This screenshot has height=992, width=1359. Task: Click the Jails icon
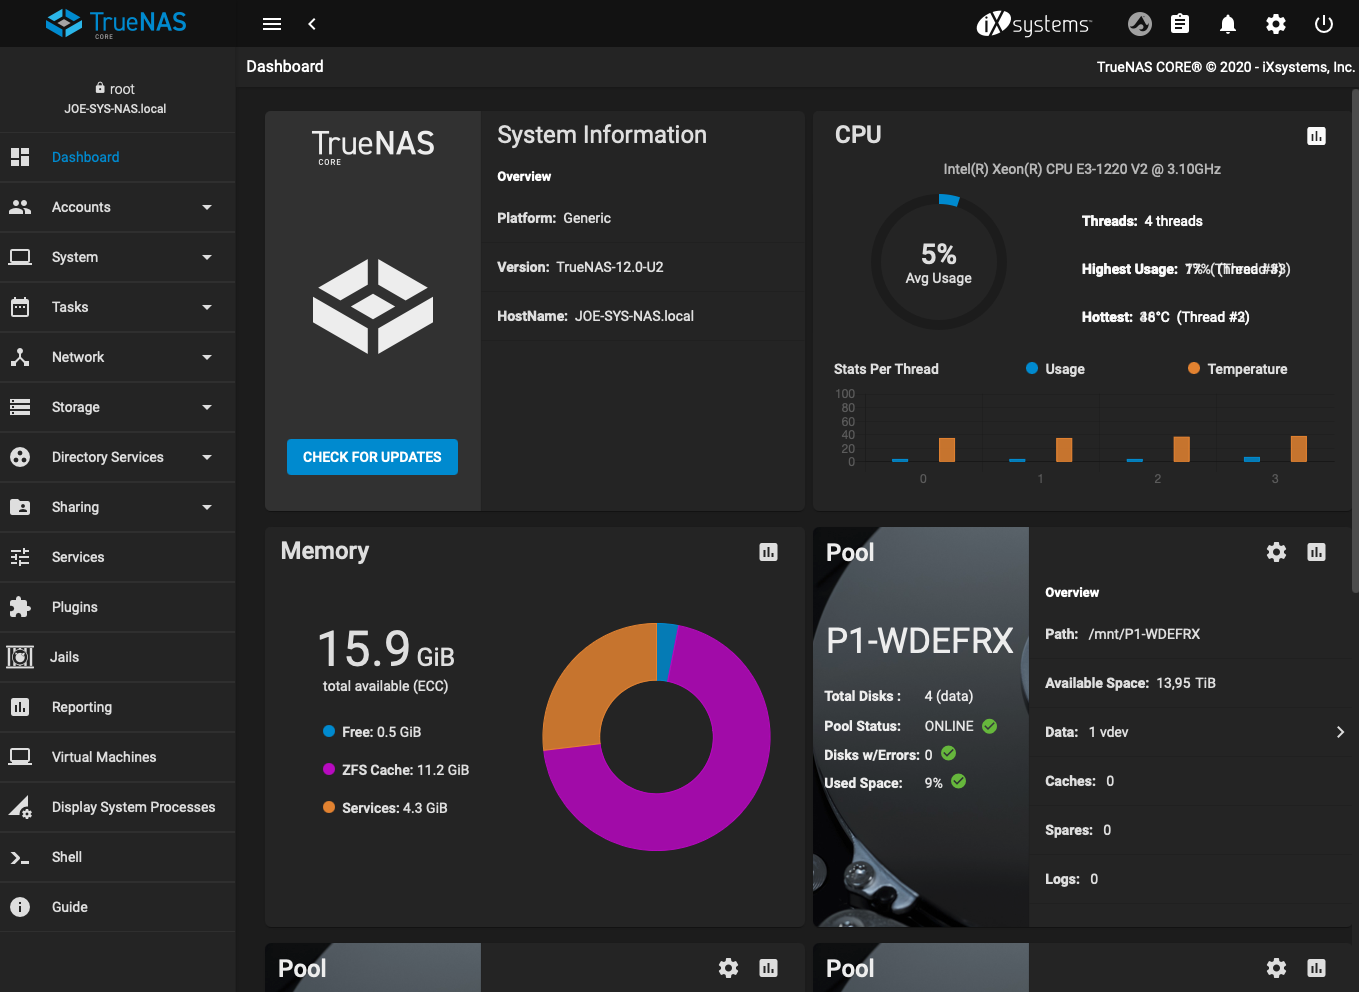20,657
